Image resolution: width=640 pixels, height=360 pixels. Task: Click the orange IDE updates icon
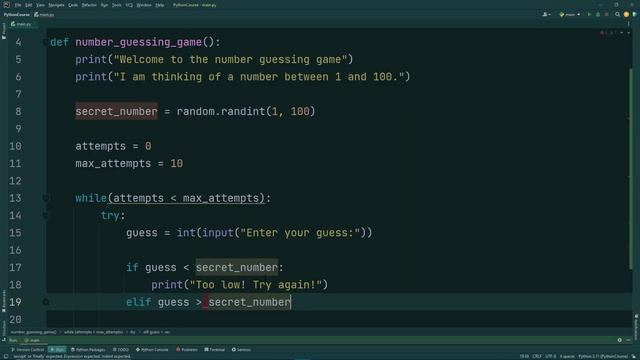tap(626, 14)
